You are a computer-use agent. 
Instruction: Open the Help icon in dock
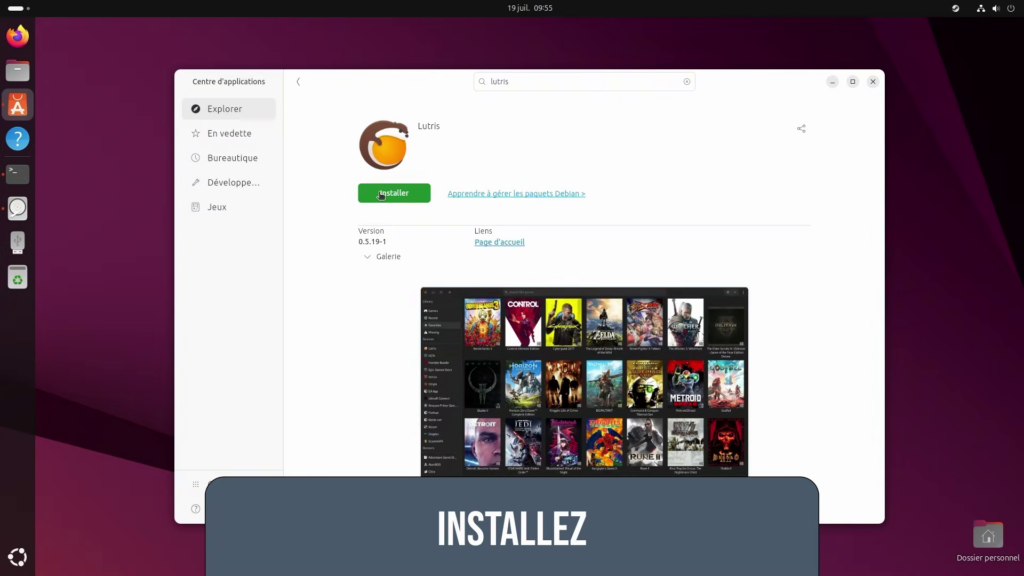click(18, 139)
